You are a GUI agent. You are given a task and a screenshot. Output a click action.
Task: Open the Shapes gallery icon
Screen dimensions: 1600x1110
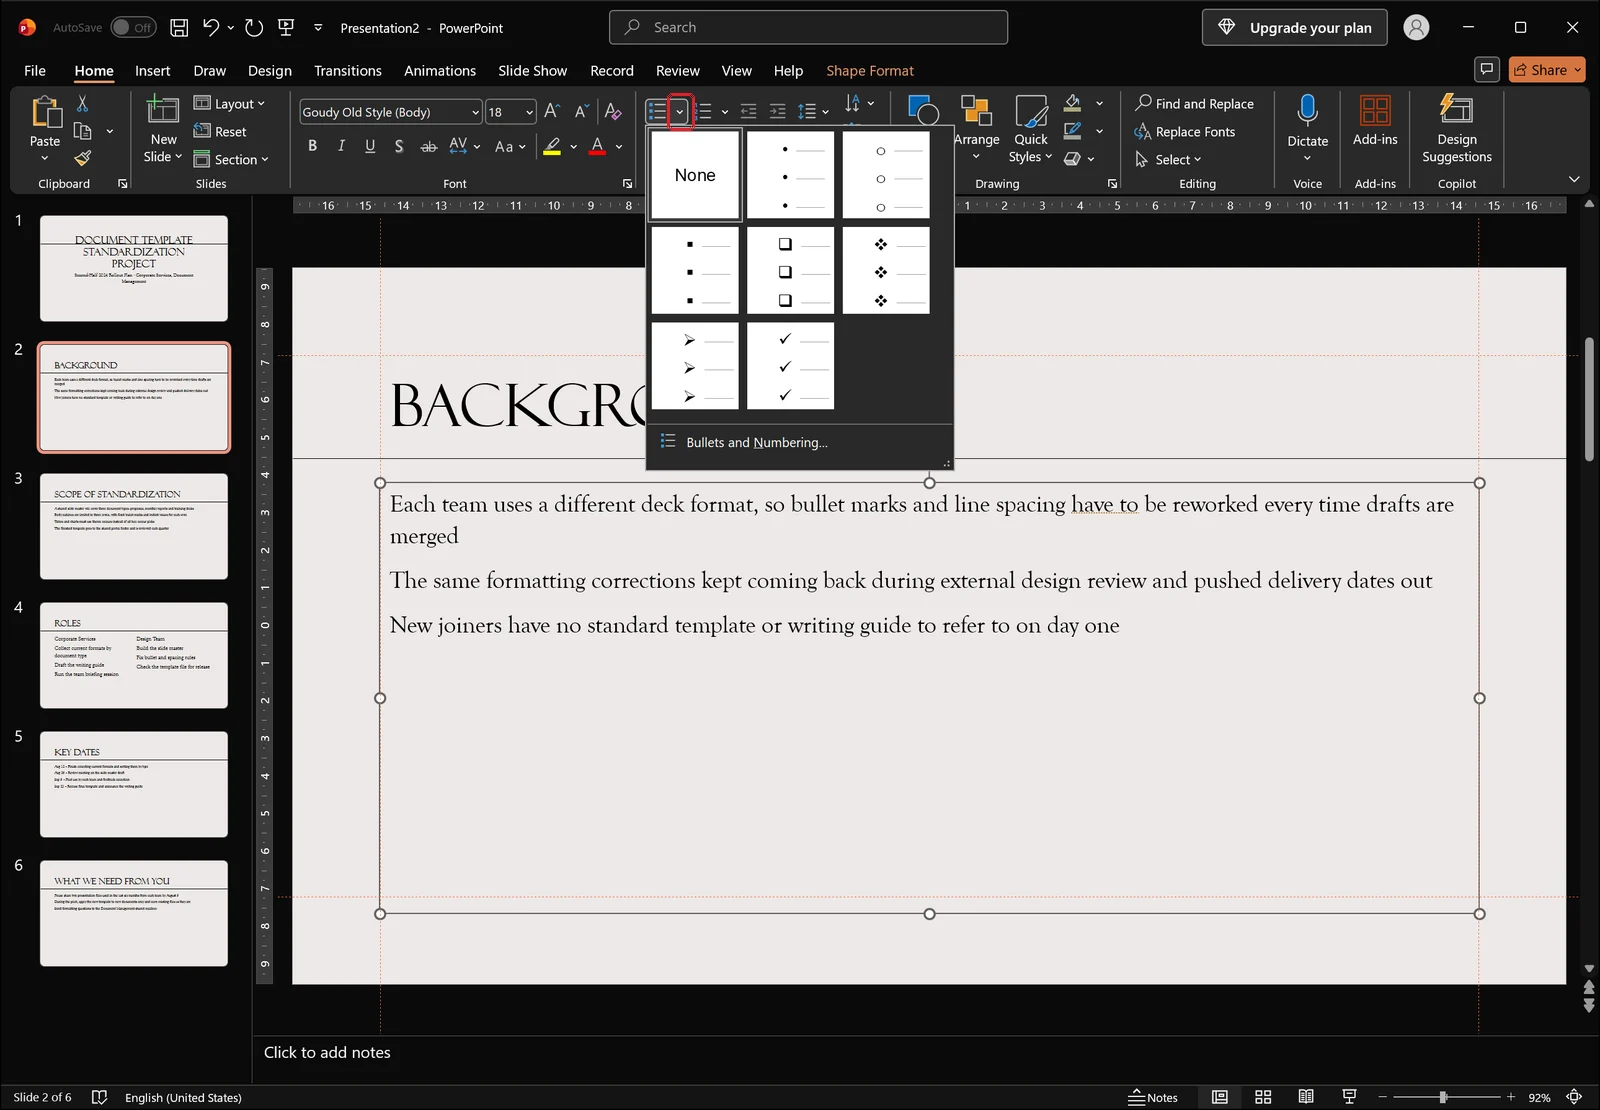pyautogui.click(x=922, y=108)
